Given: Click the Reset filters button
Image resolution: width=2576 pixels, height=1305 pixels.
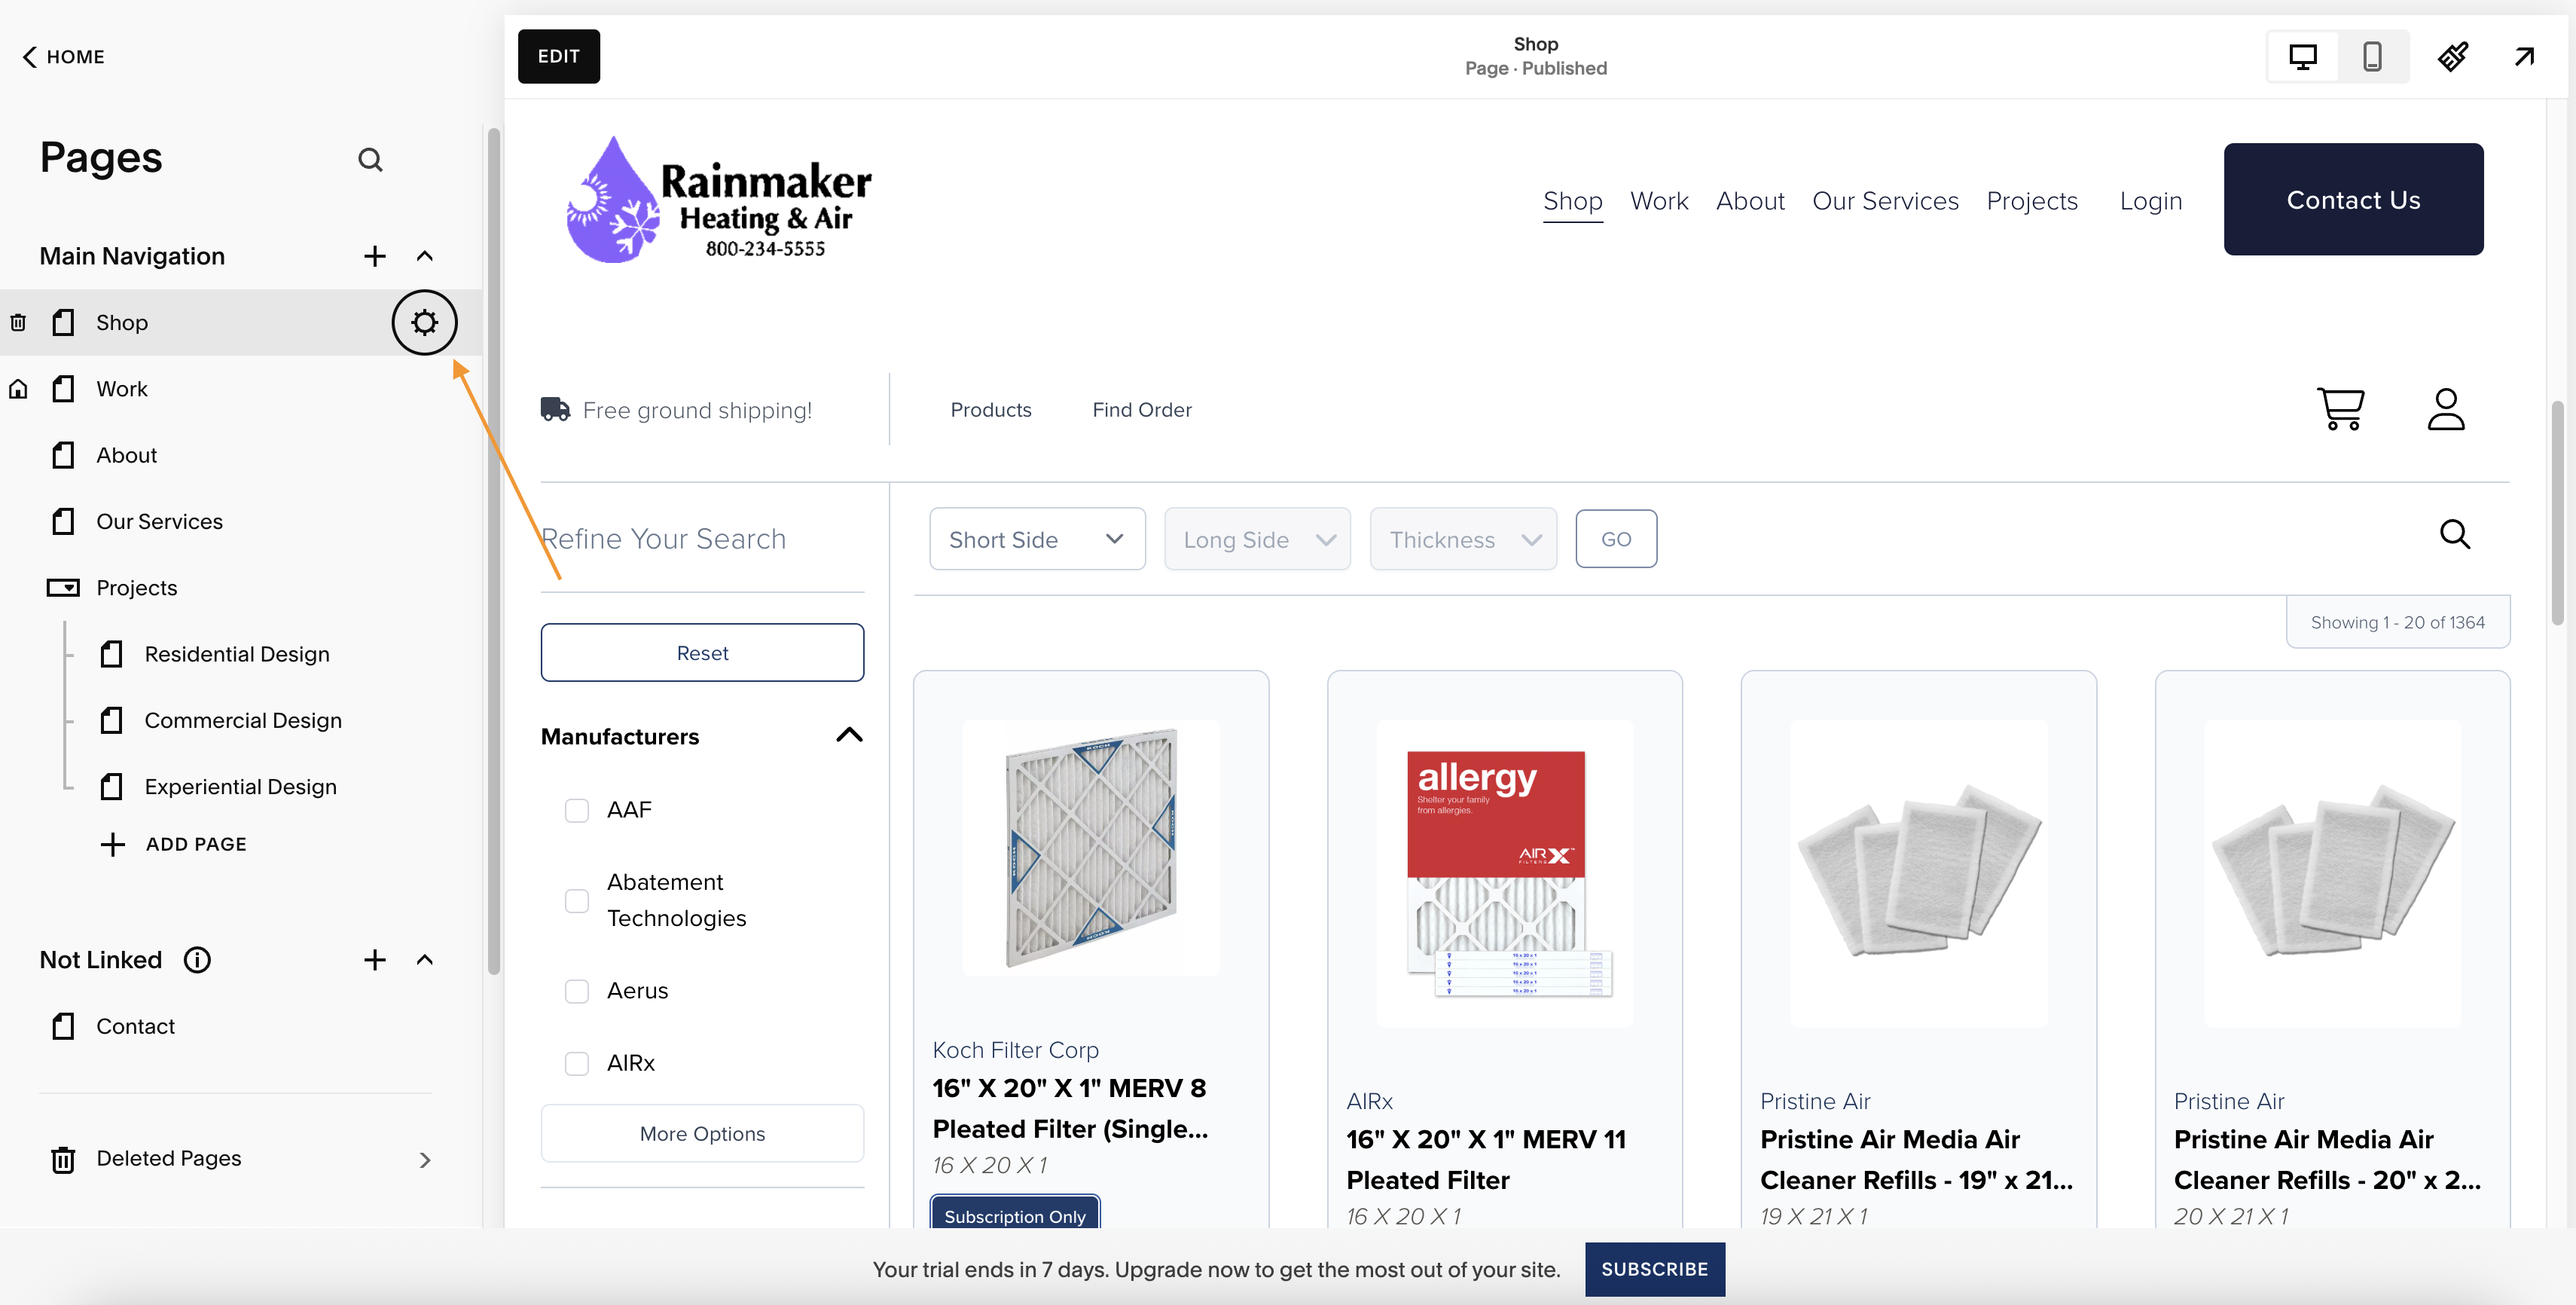Looking at the screenshot, I should pyautogui.click(x=702, y=653).
